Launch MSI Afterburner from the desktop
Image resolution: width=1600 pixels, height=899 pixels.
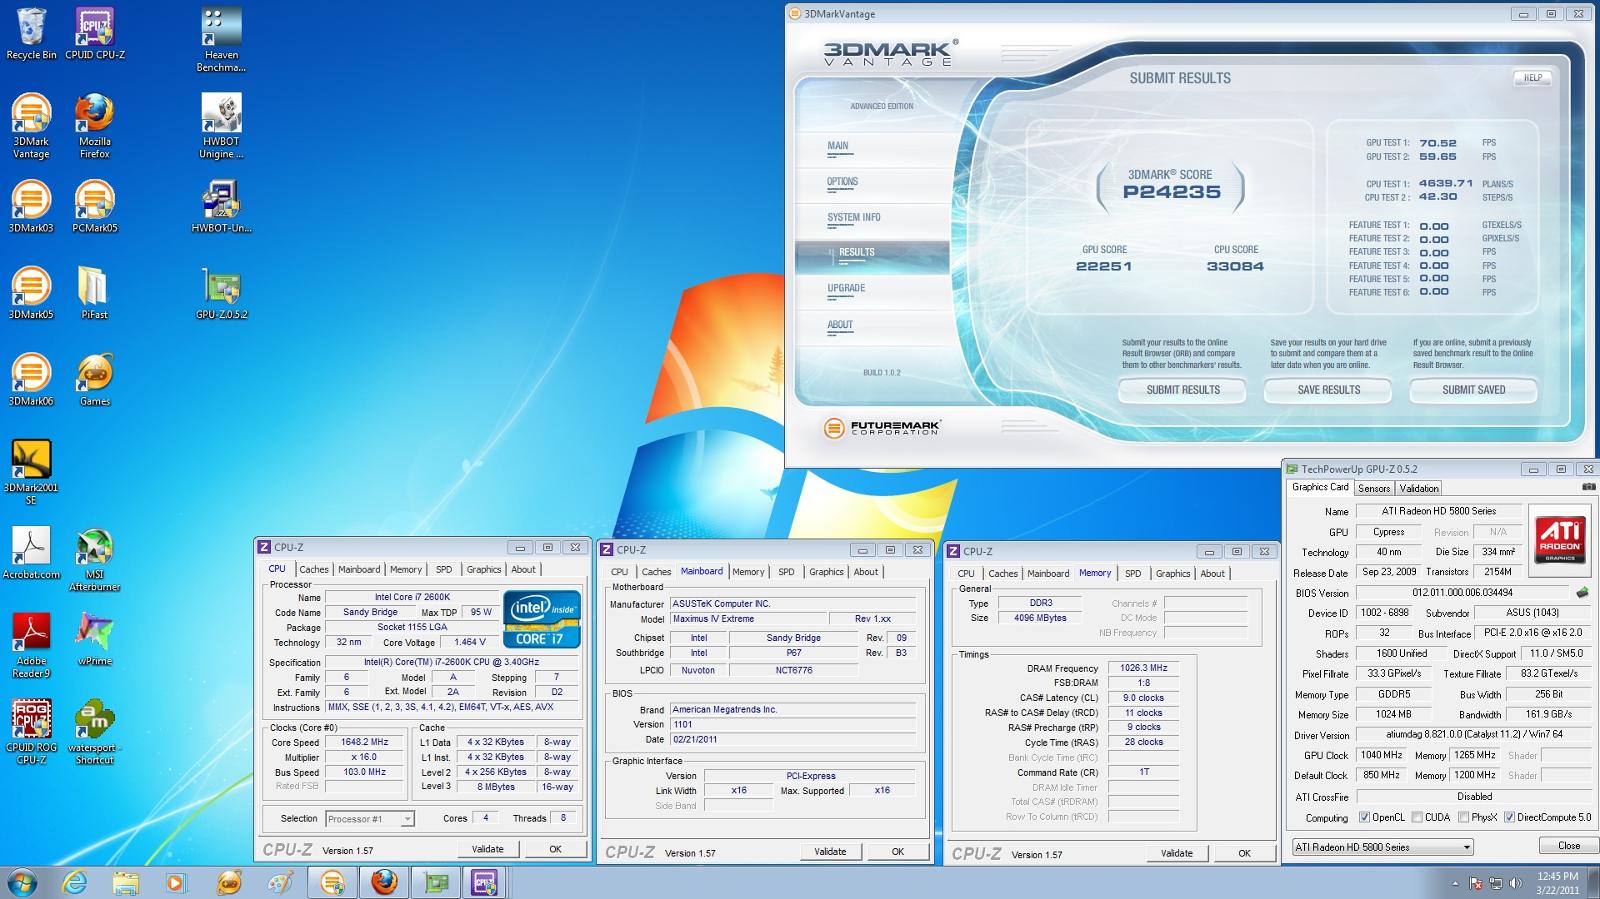click(x=95, y=559)
